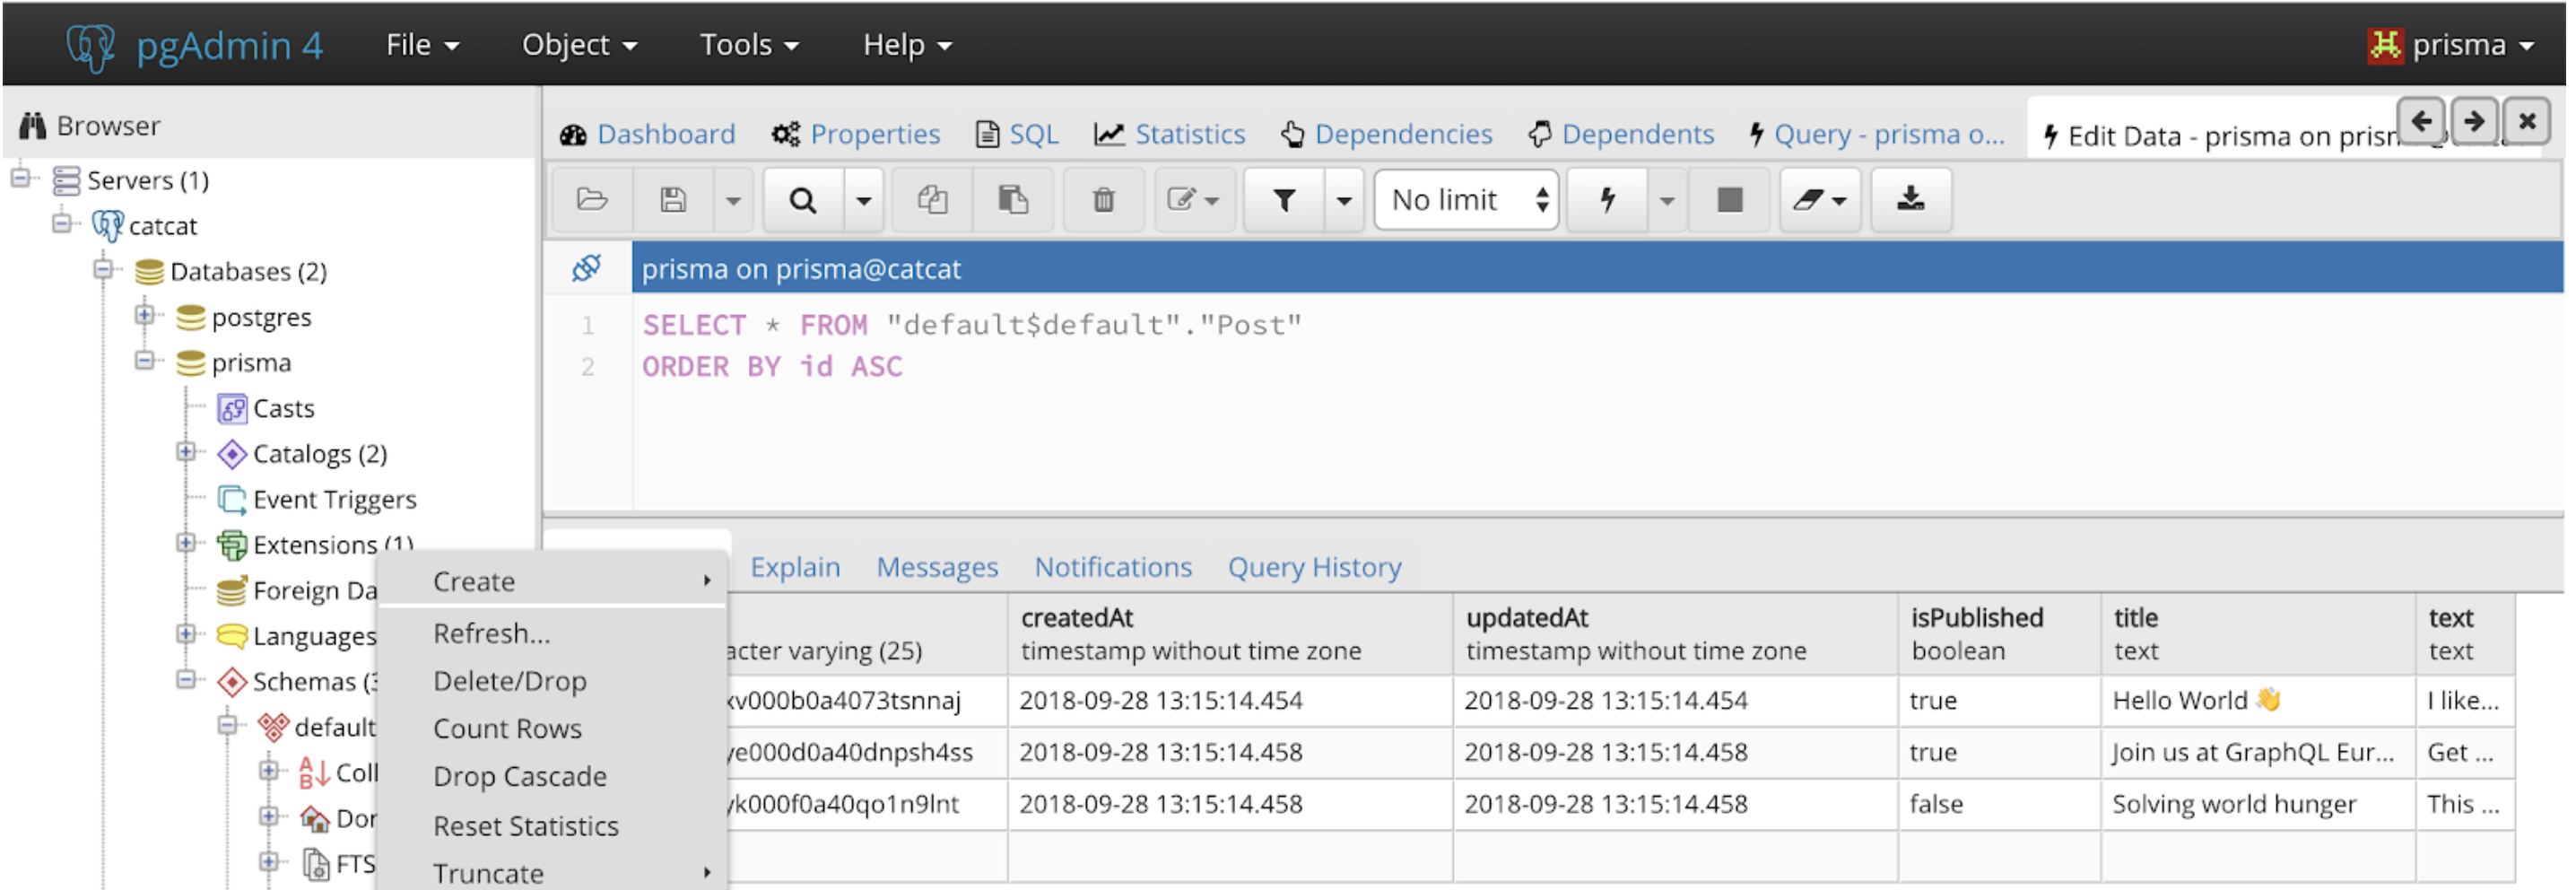The height and width of the screenshot is (890, 2576).
Task: Open the Tools menu
Action: 749,45
